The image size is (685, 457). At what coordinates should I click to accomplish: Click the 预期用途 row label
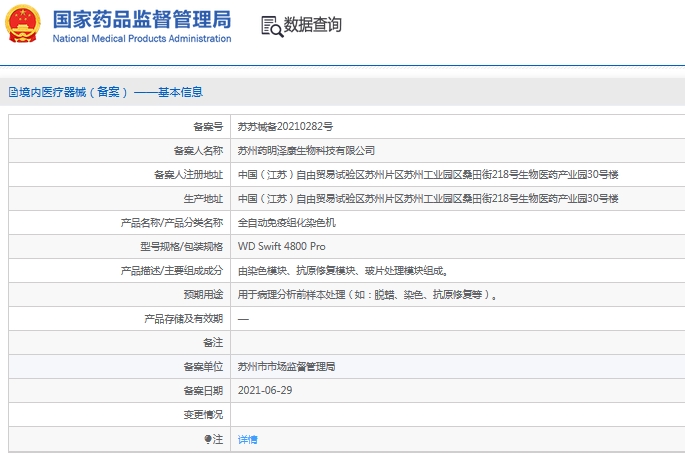click(203, 295)
